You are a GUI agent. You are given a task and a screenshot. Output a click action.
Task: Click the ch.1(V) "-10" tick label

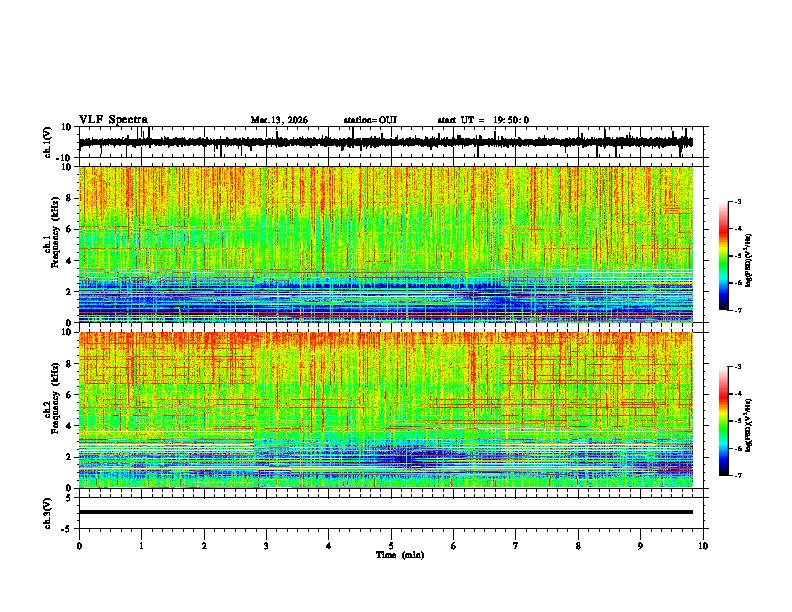pos(65,158)
